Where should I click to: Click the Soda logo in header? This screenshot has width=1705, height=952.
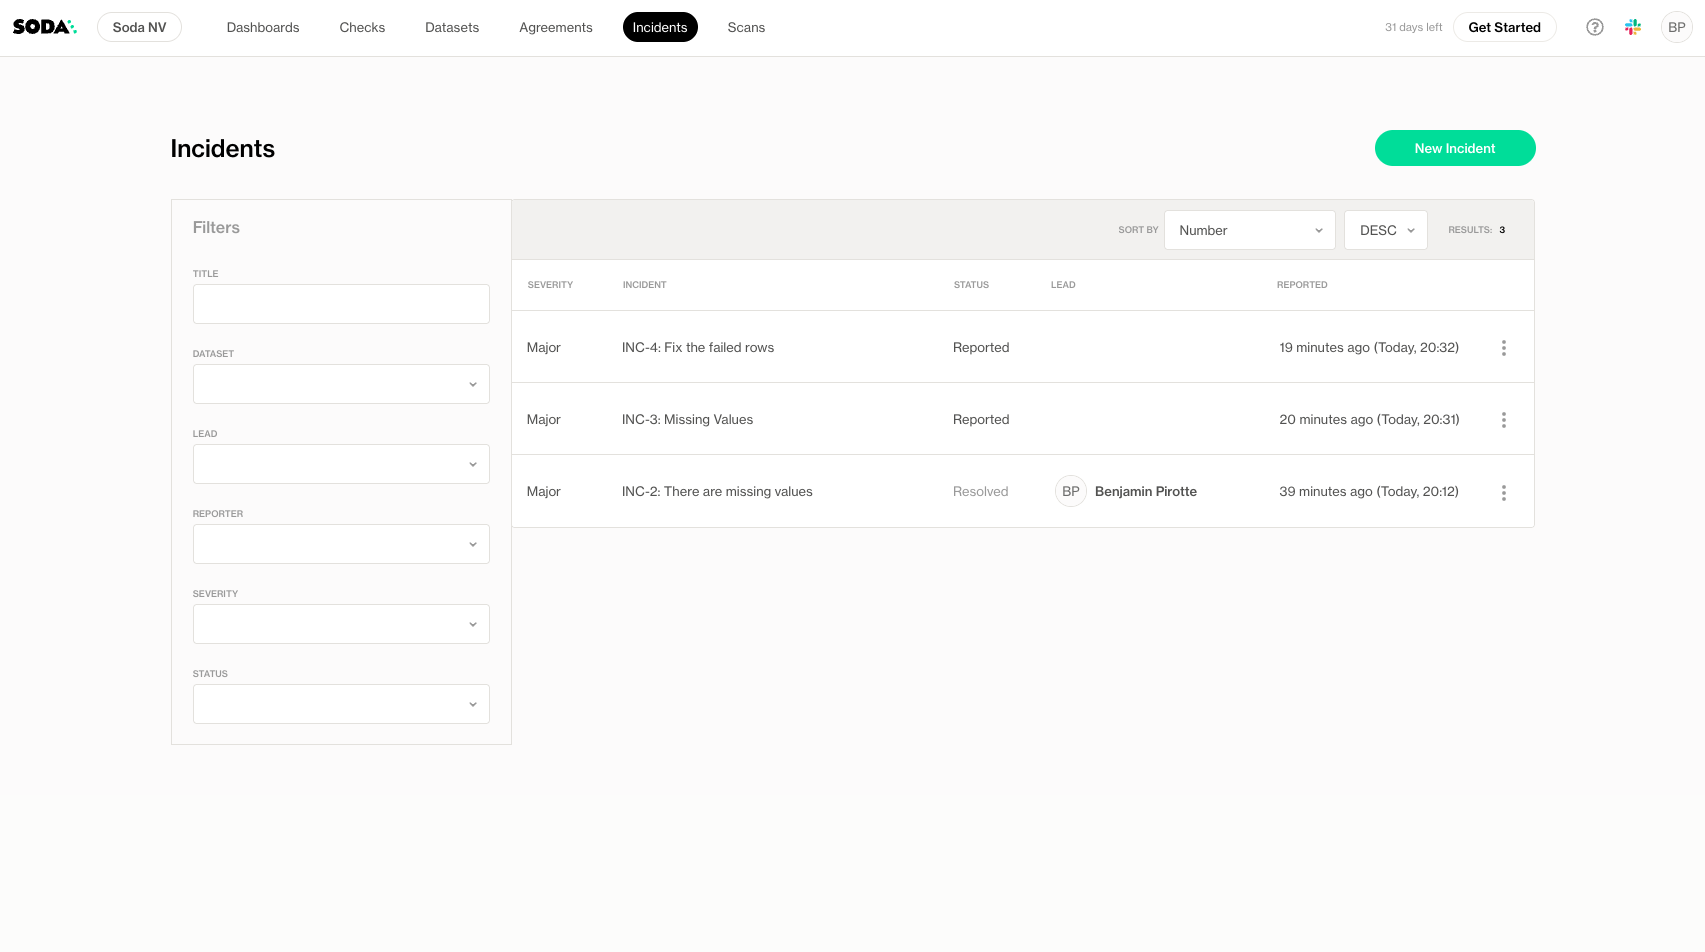pos(44,27)
